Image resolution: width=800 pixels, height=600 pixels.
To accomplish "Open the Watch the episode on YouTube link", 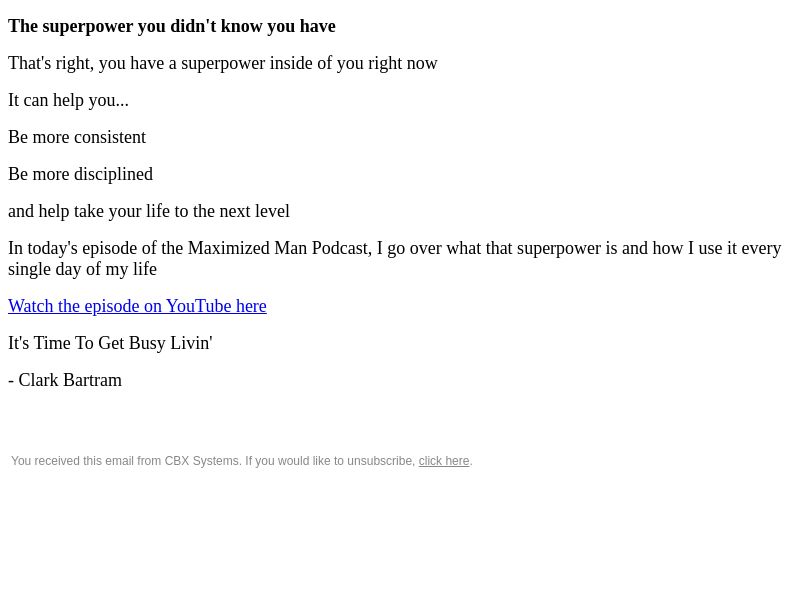I will click(x=137, y=306).
